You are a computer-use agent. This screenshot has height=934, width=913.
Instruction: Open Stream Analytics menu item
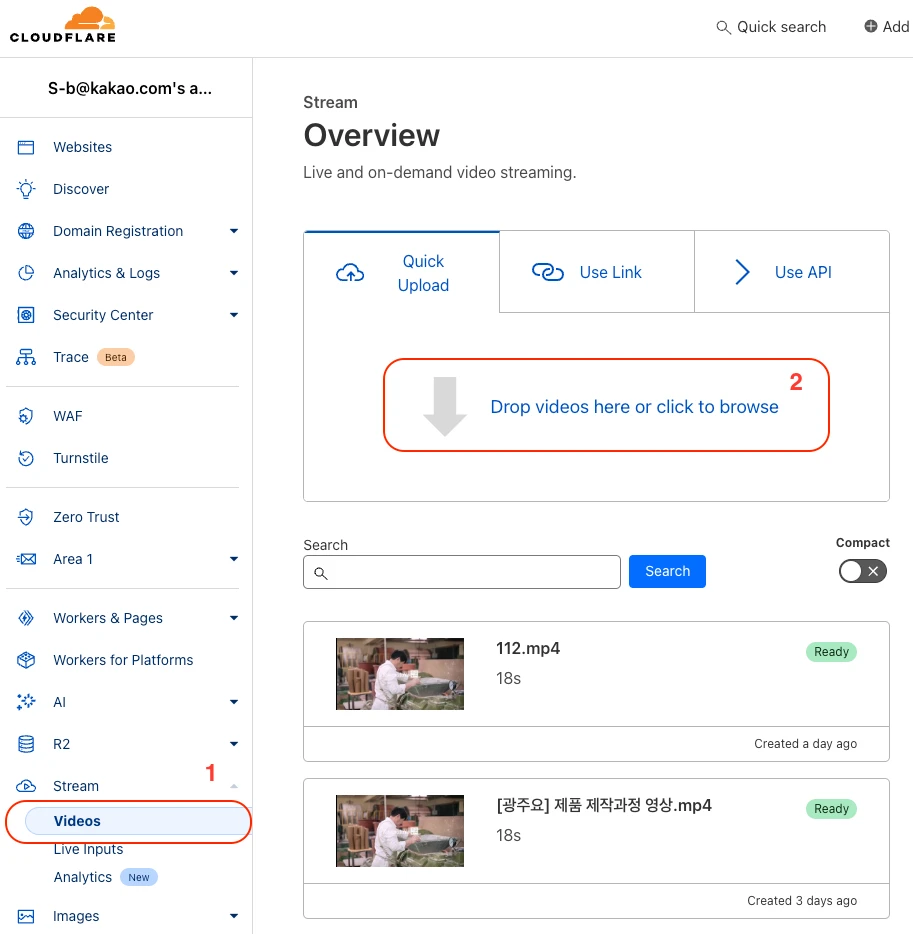pos(83,877)
